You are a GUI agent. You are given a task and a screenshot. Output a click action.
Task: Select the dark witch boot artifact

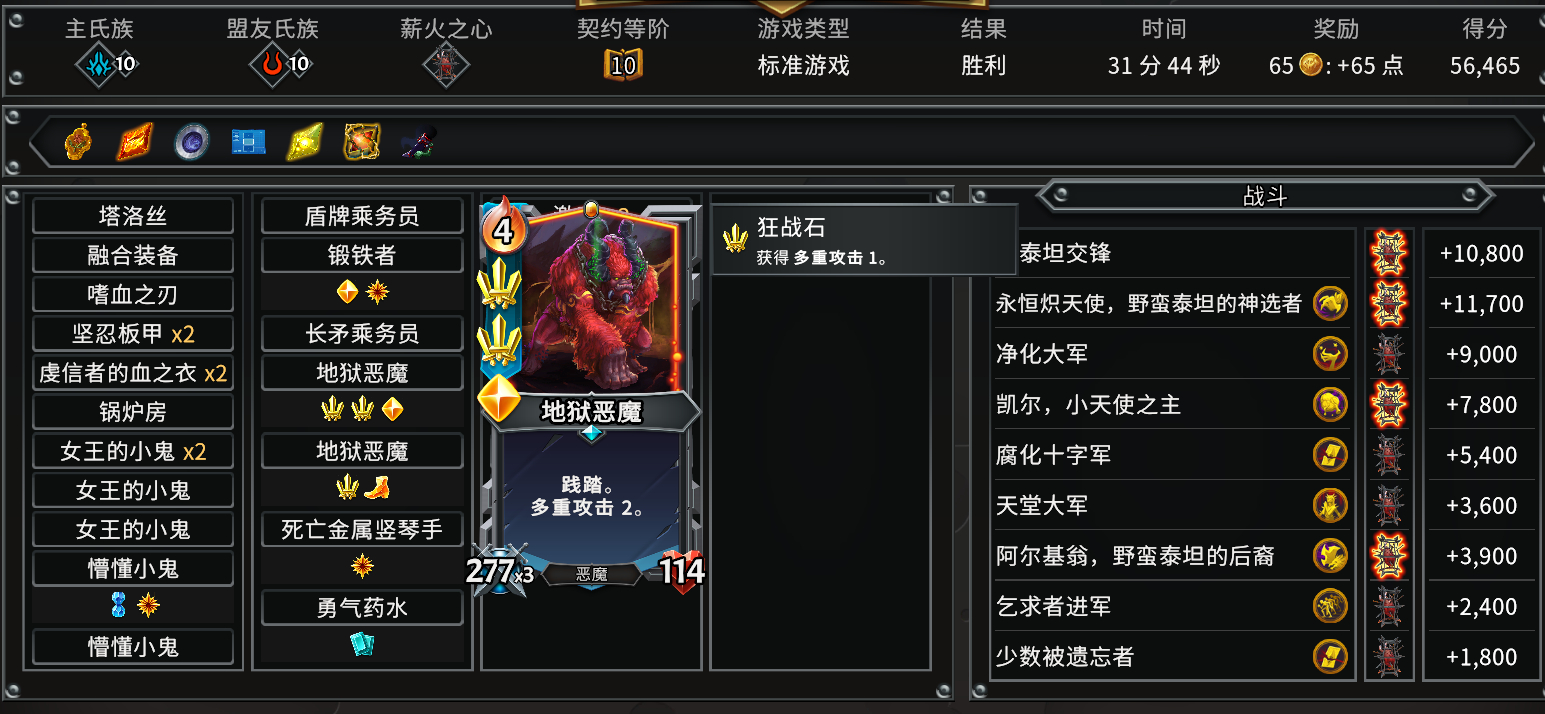coord(417,144)
